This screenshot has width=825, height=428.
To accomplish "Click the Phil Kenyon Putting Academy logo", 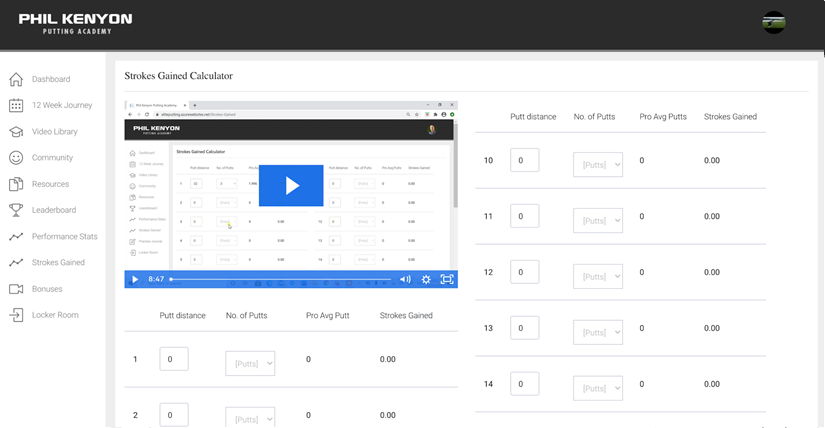I will pos(76,24).
